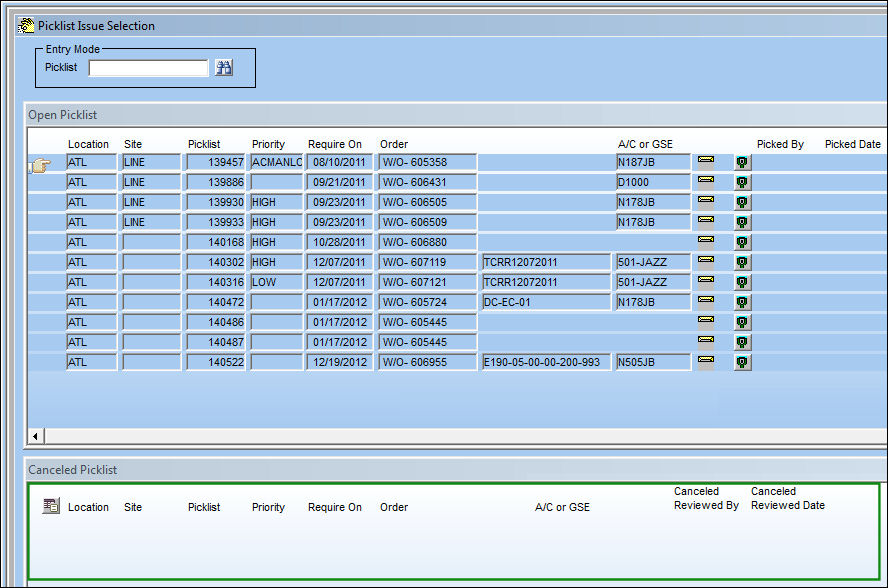Click the Canceled Reviewed By column header
The width and height of the screenshot is (888, 588).
click(706, 498)
